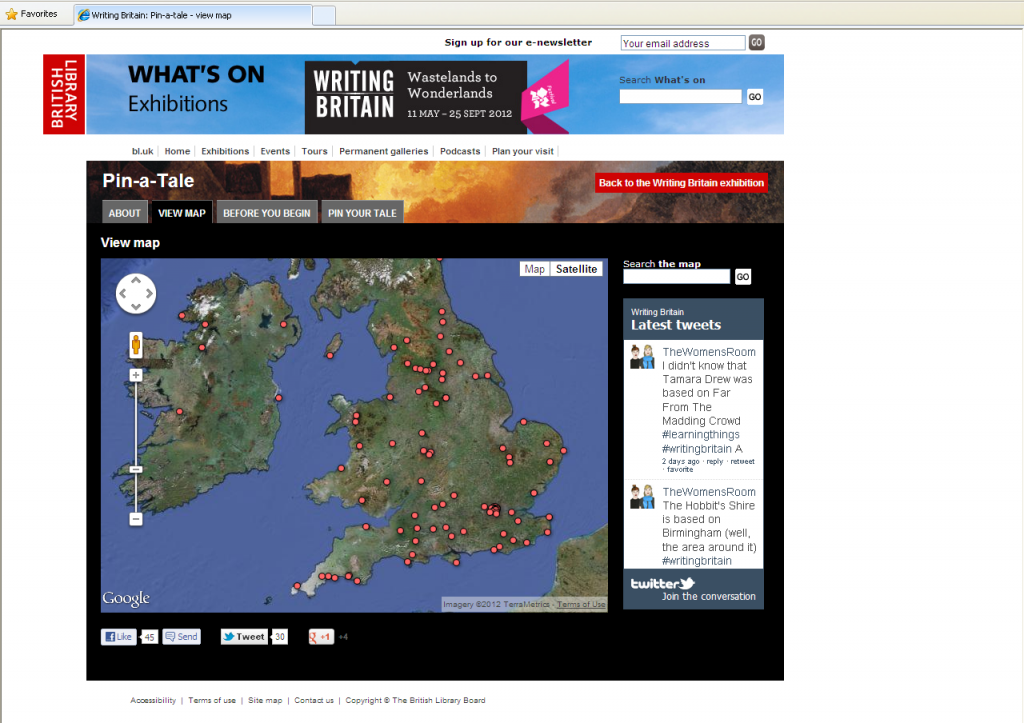Open the ABOUT tab
The image size is (1024, 723).
124,213
